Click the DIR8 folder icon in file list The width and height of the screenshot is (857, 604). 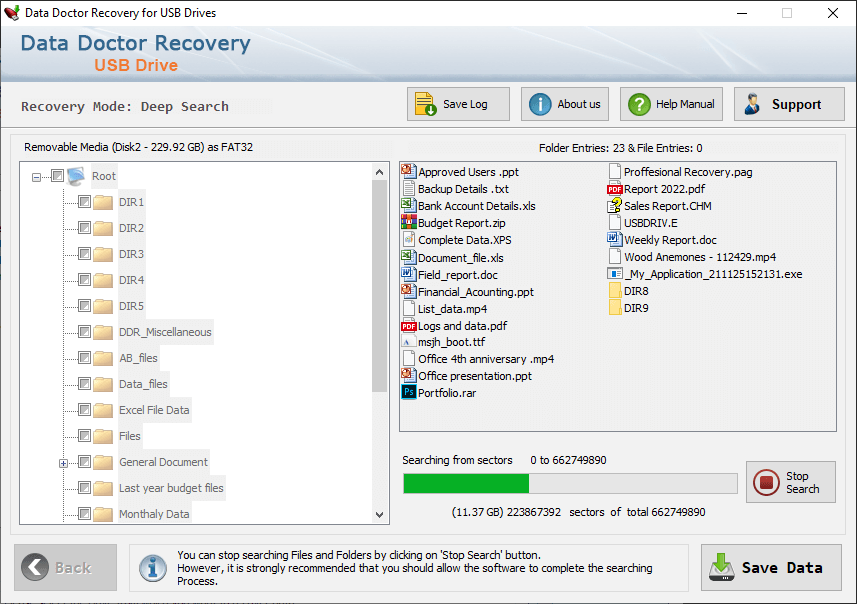click(615, 291)
